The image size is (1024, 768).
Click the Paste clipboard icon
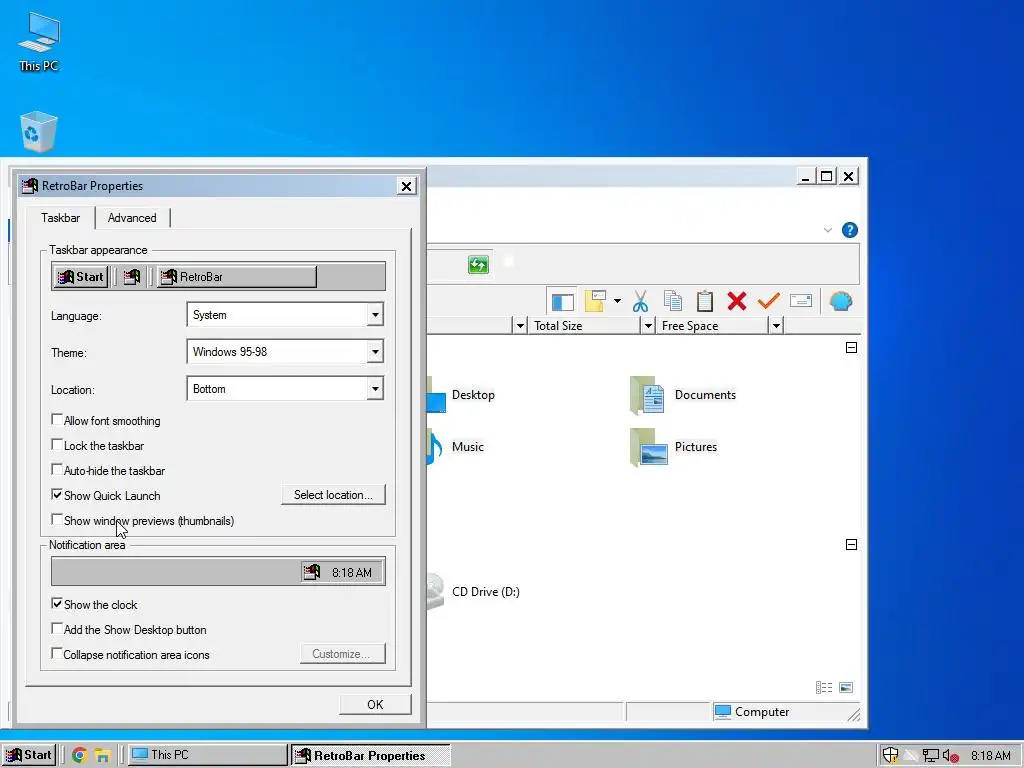click(x=705, y=301)
